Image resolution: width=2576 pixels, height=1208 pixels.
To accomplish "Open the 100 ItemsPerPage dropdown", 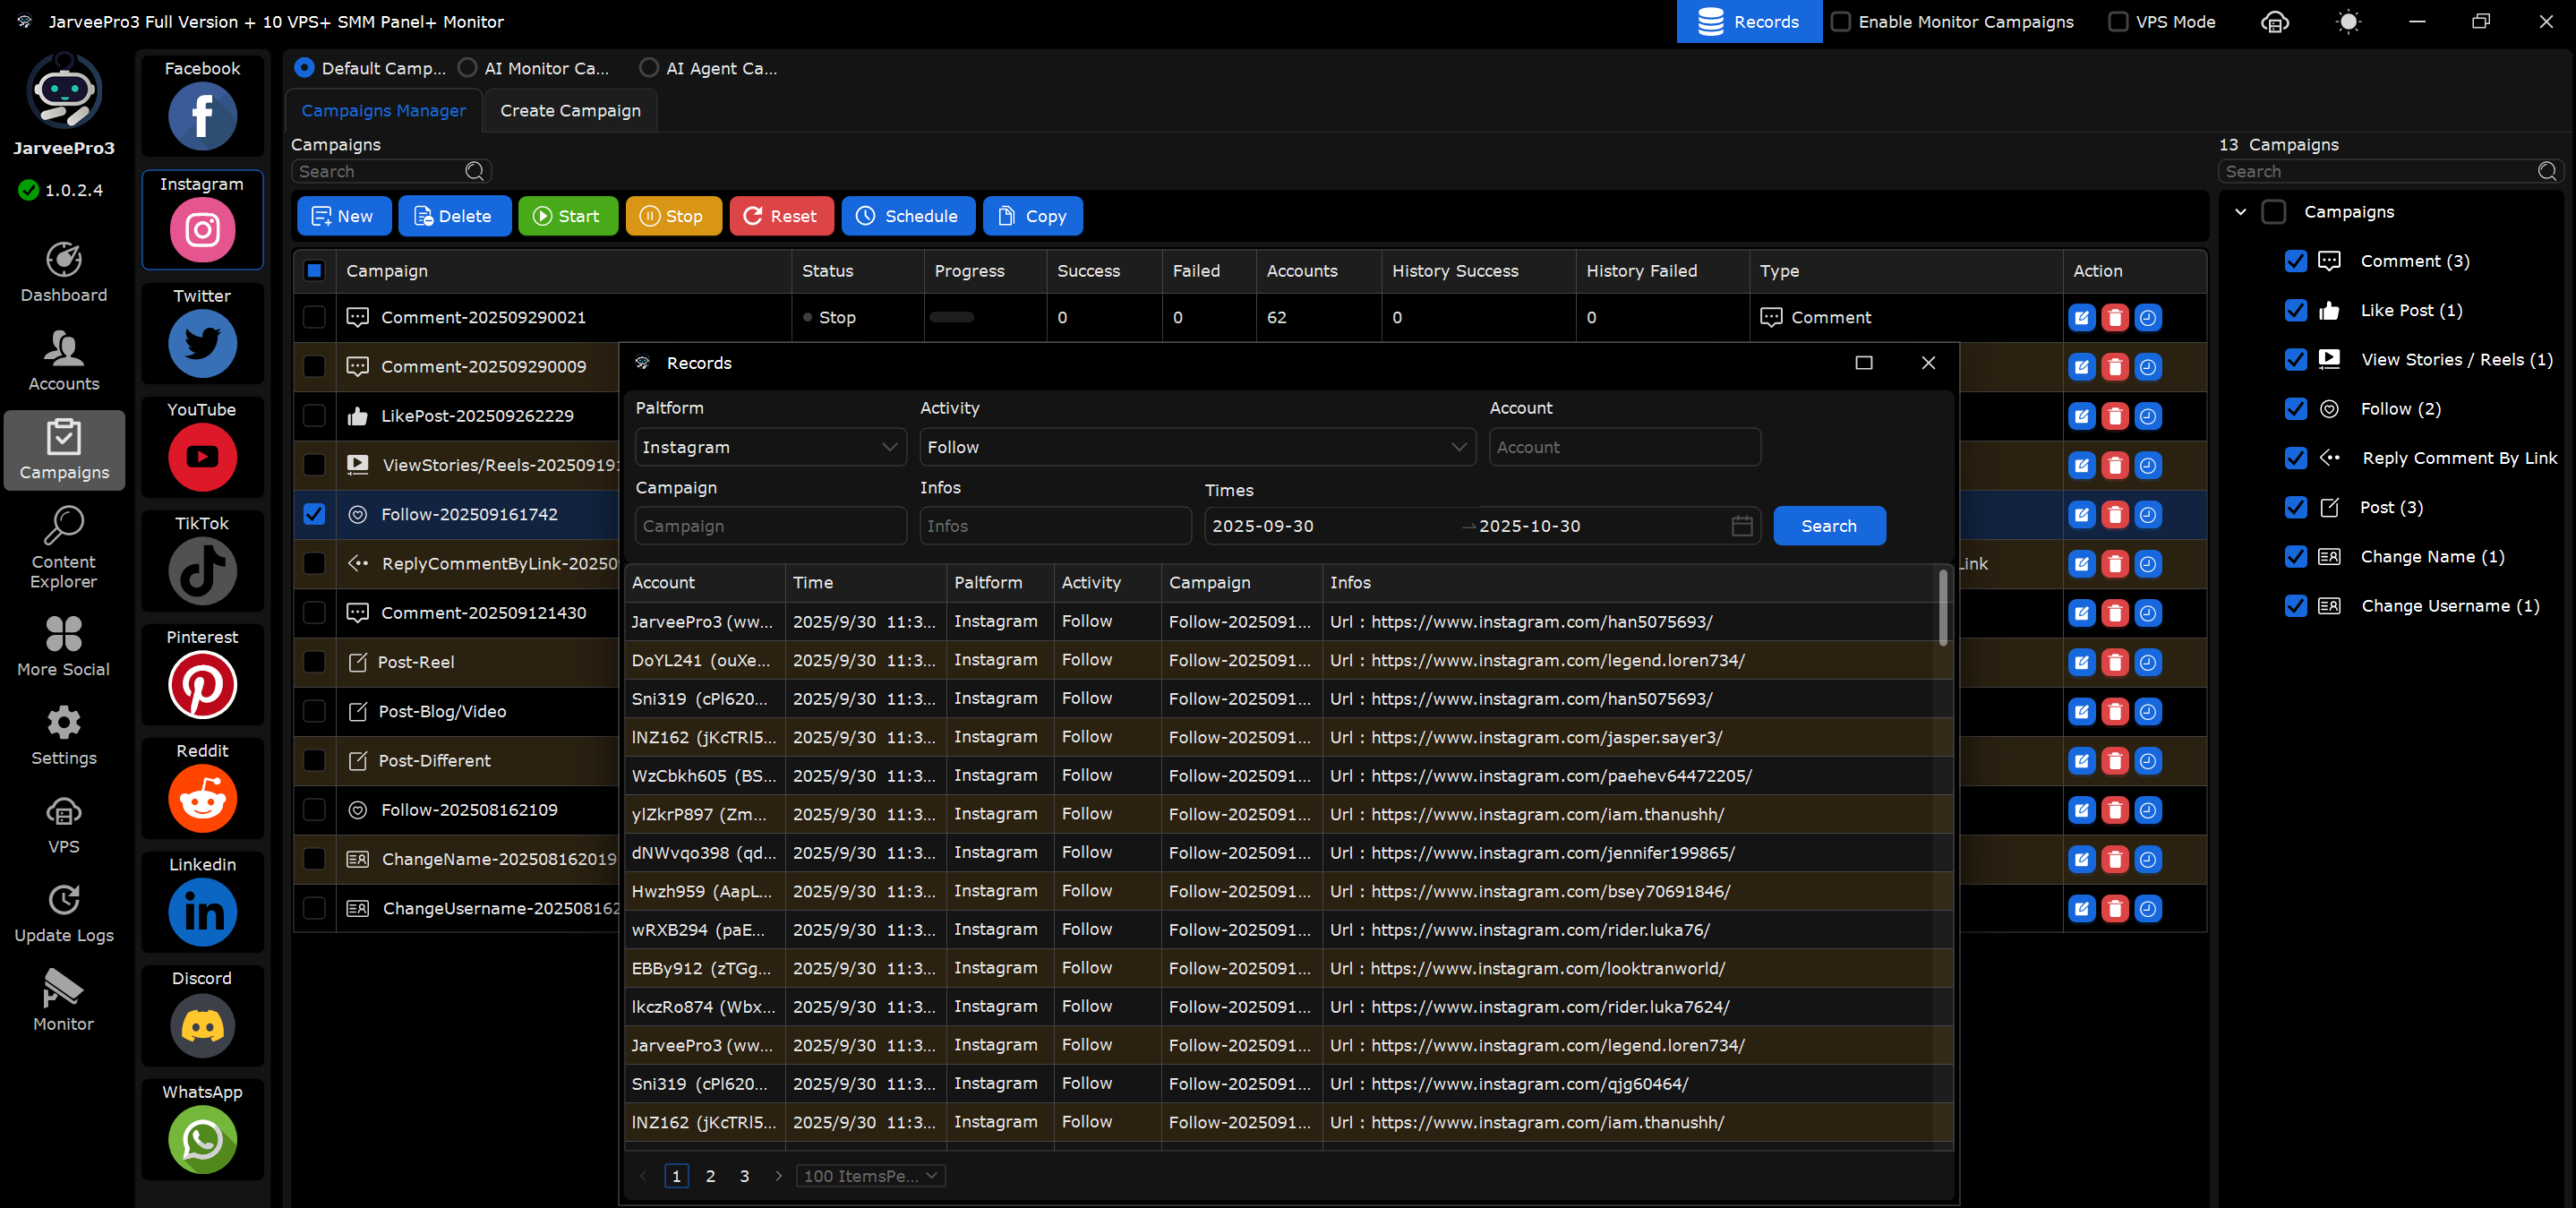I will 870,1176.
